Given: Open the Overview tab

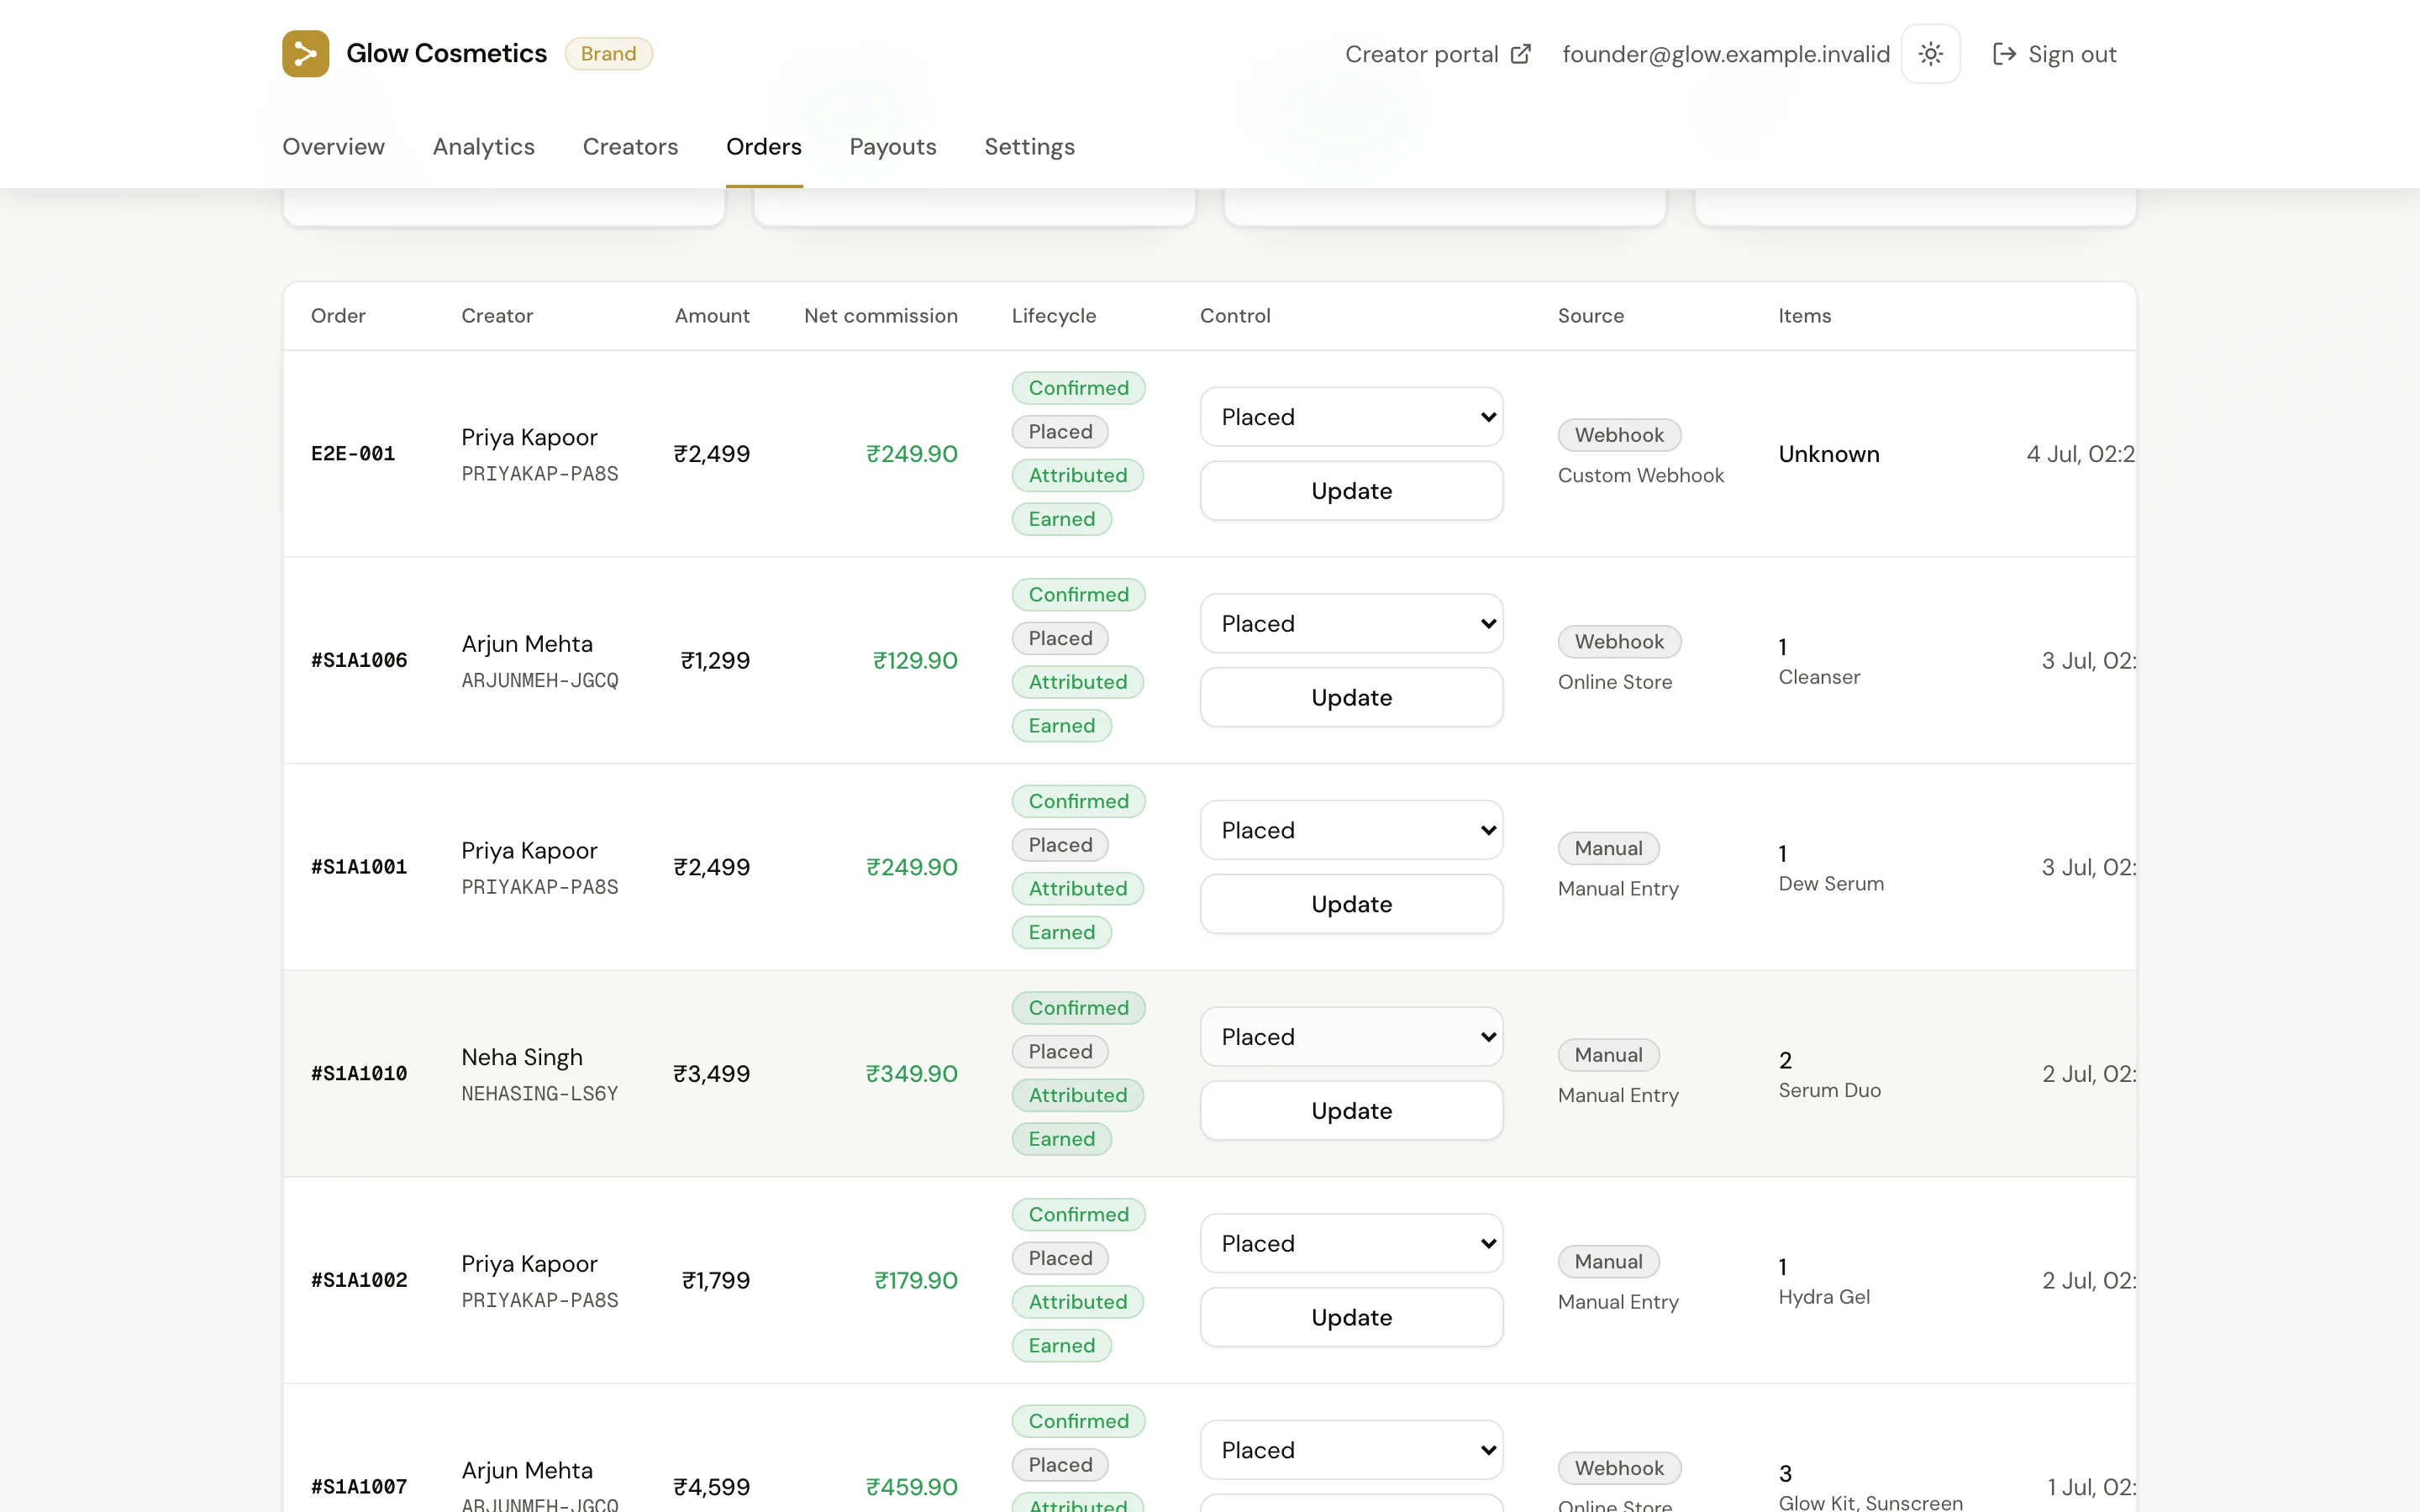Looking at the screenshot, I should 333,147.
